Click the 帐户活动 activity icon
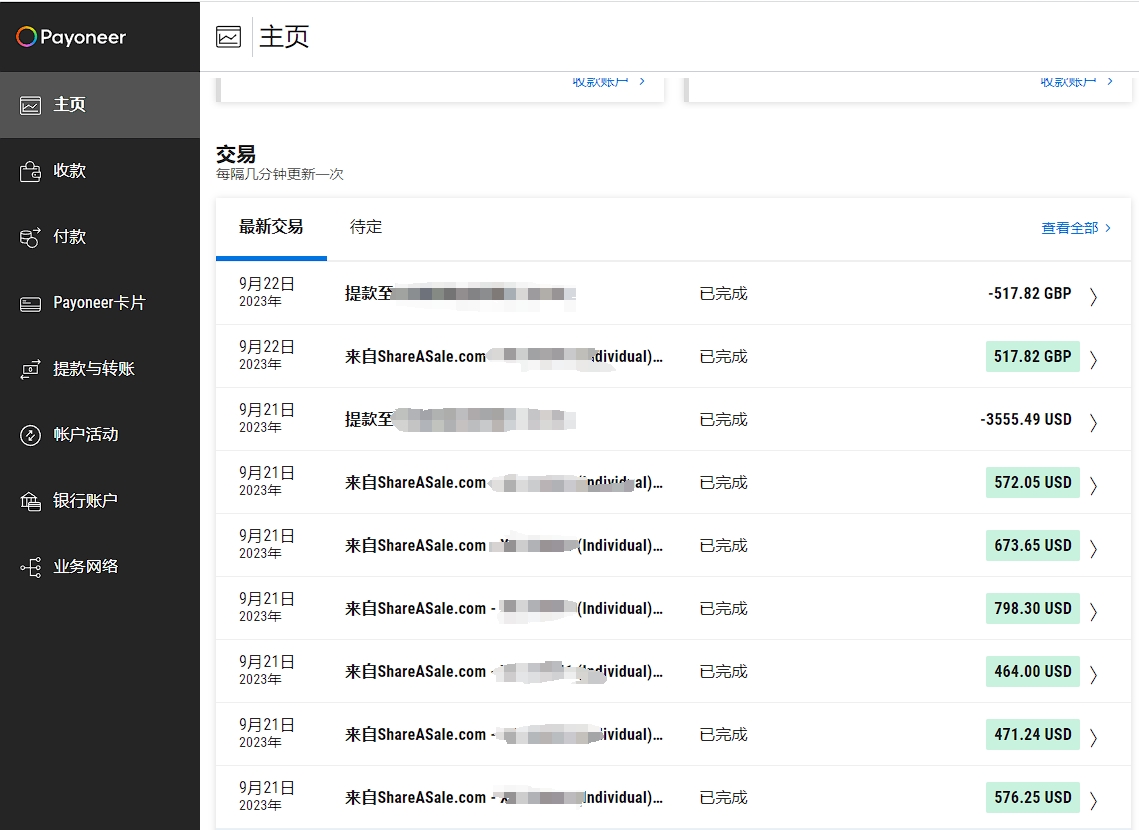Image resolution: width=1139 pixels, height=830 pixels. (31, 435)
